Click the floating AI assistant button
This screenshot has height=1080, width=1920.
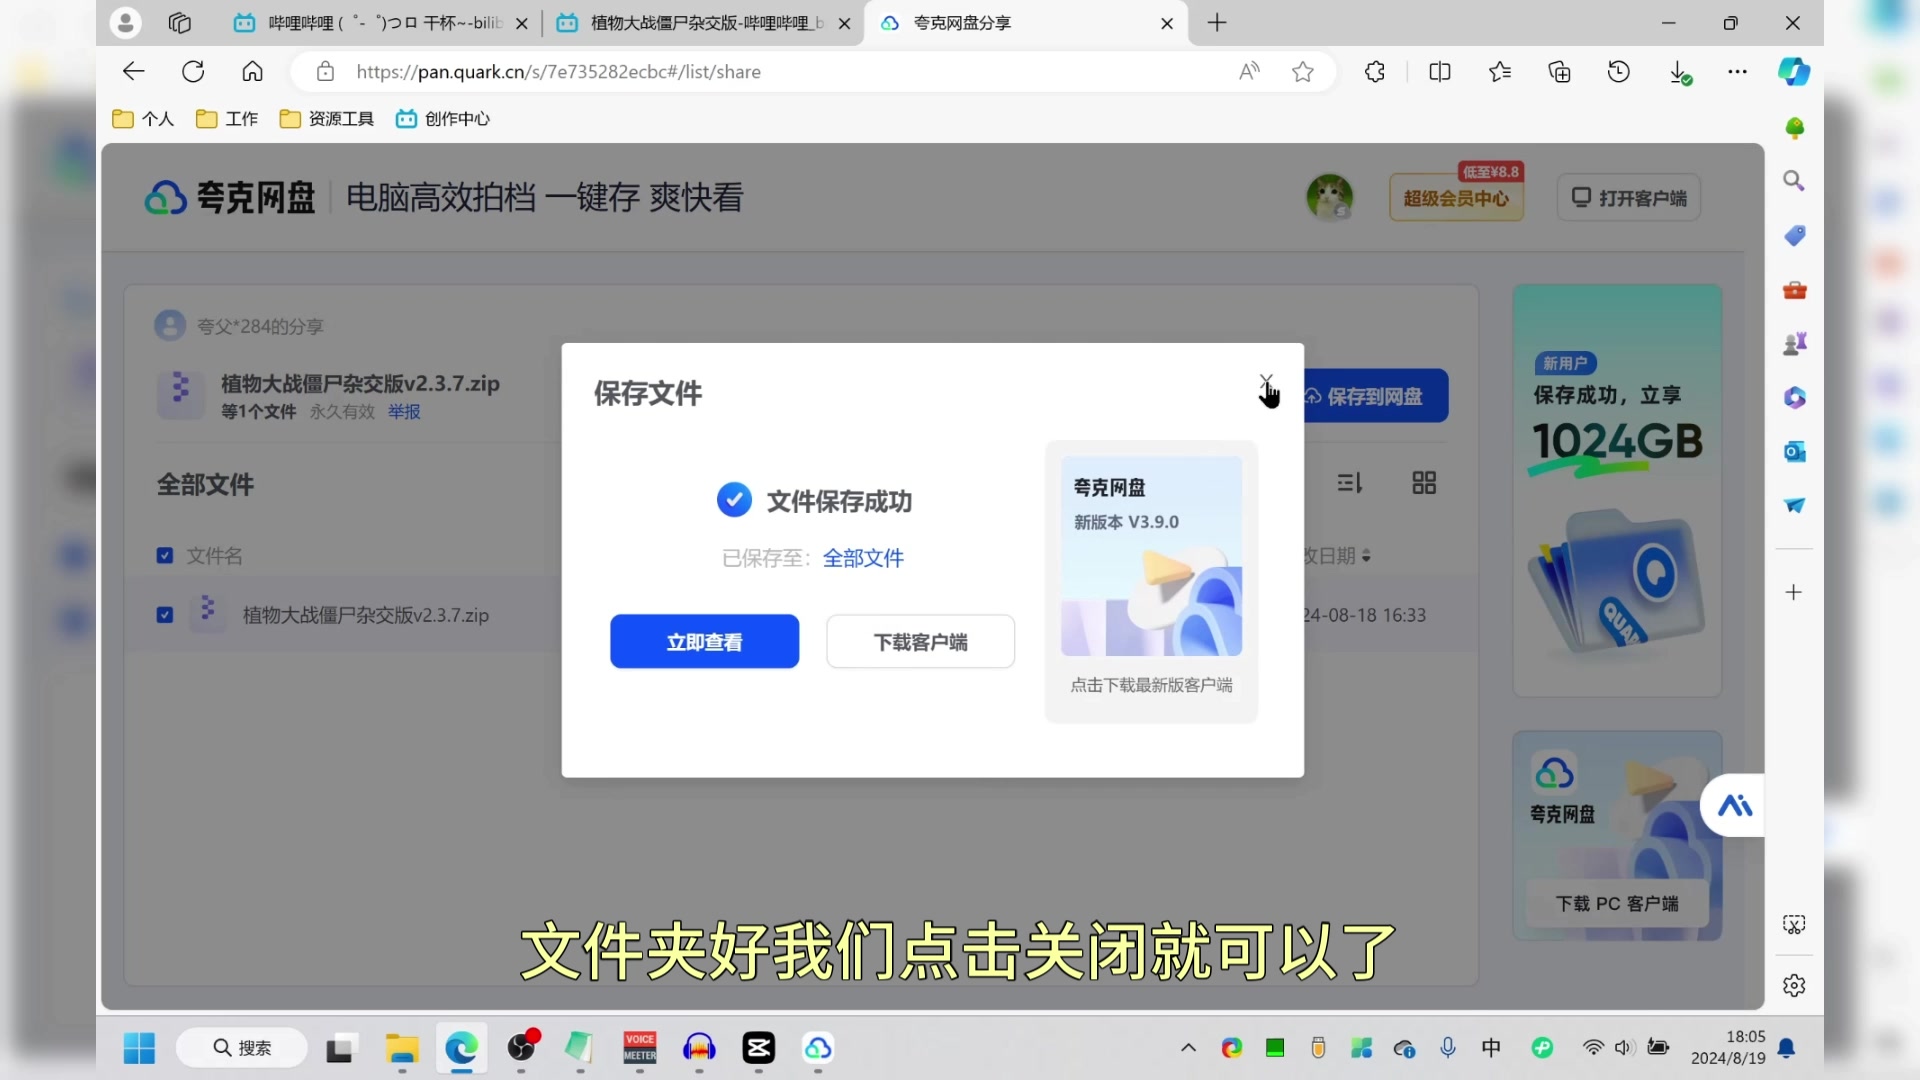1735,806
